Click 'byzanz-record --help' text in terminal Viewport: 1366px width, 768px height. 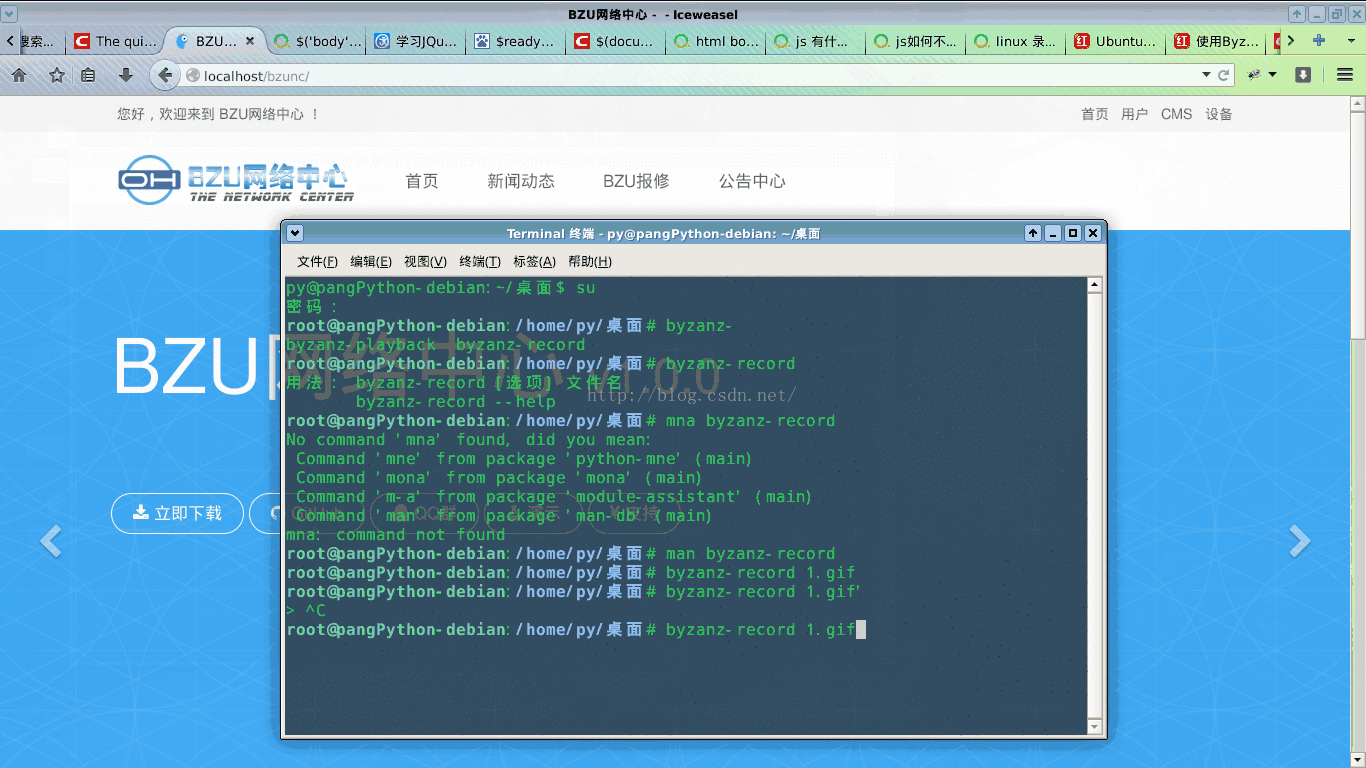pos(456,401)
